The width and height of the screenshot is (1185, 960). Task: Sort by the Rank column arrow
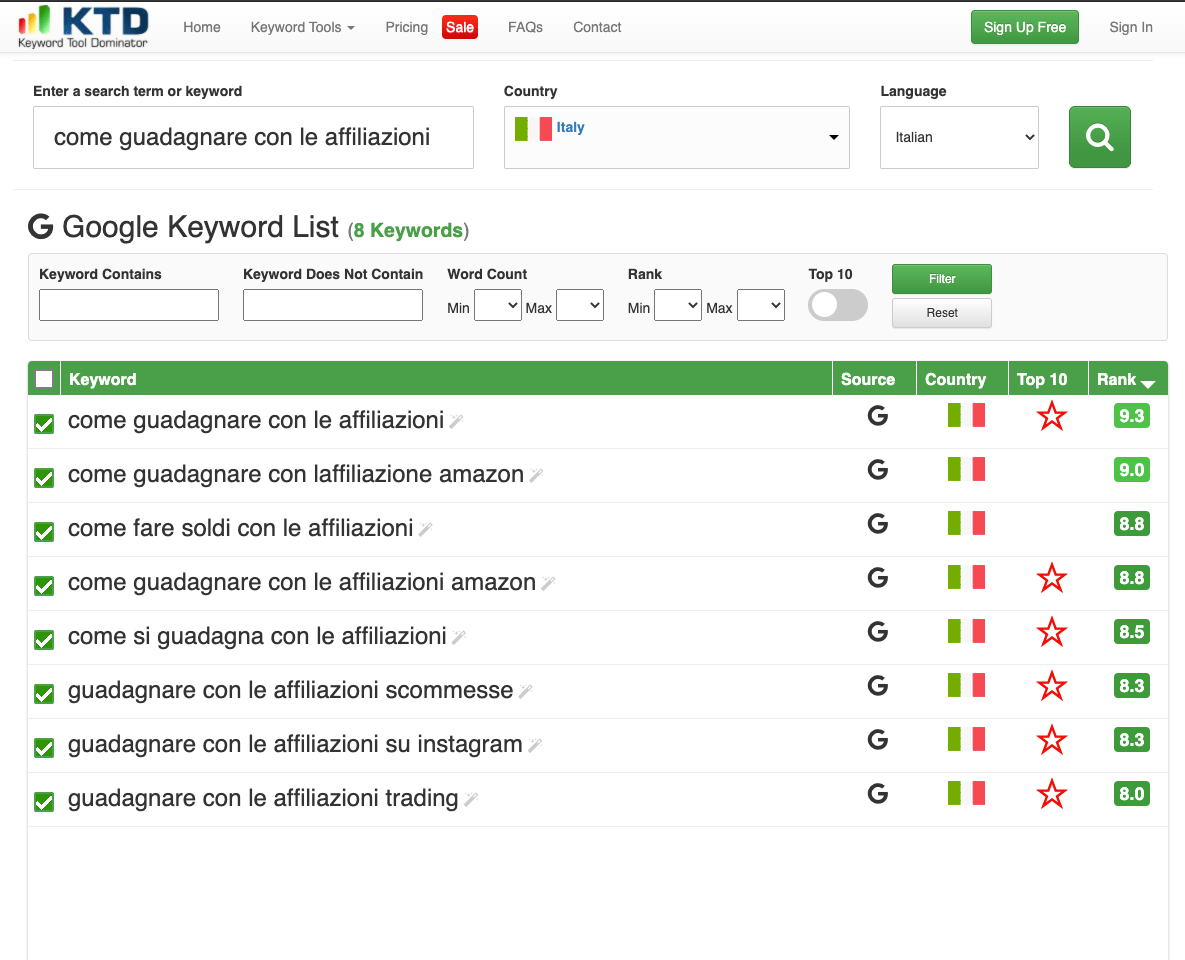(x=1148, y=384)
